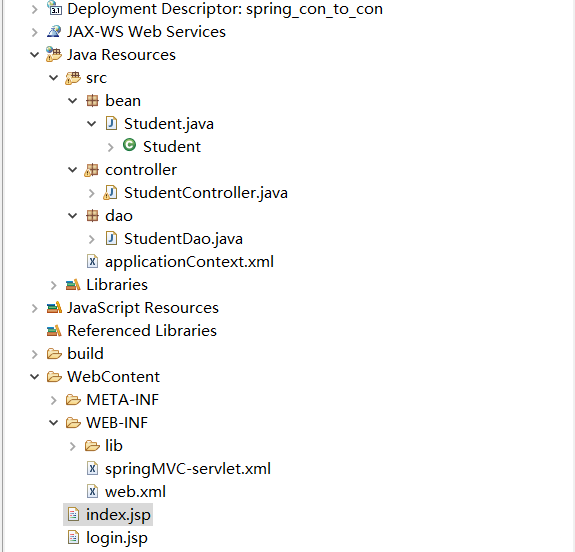575x552 pixels.
Task: Expand the Deployment Descriptor node
Action: click(x=35, y=9)
